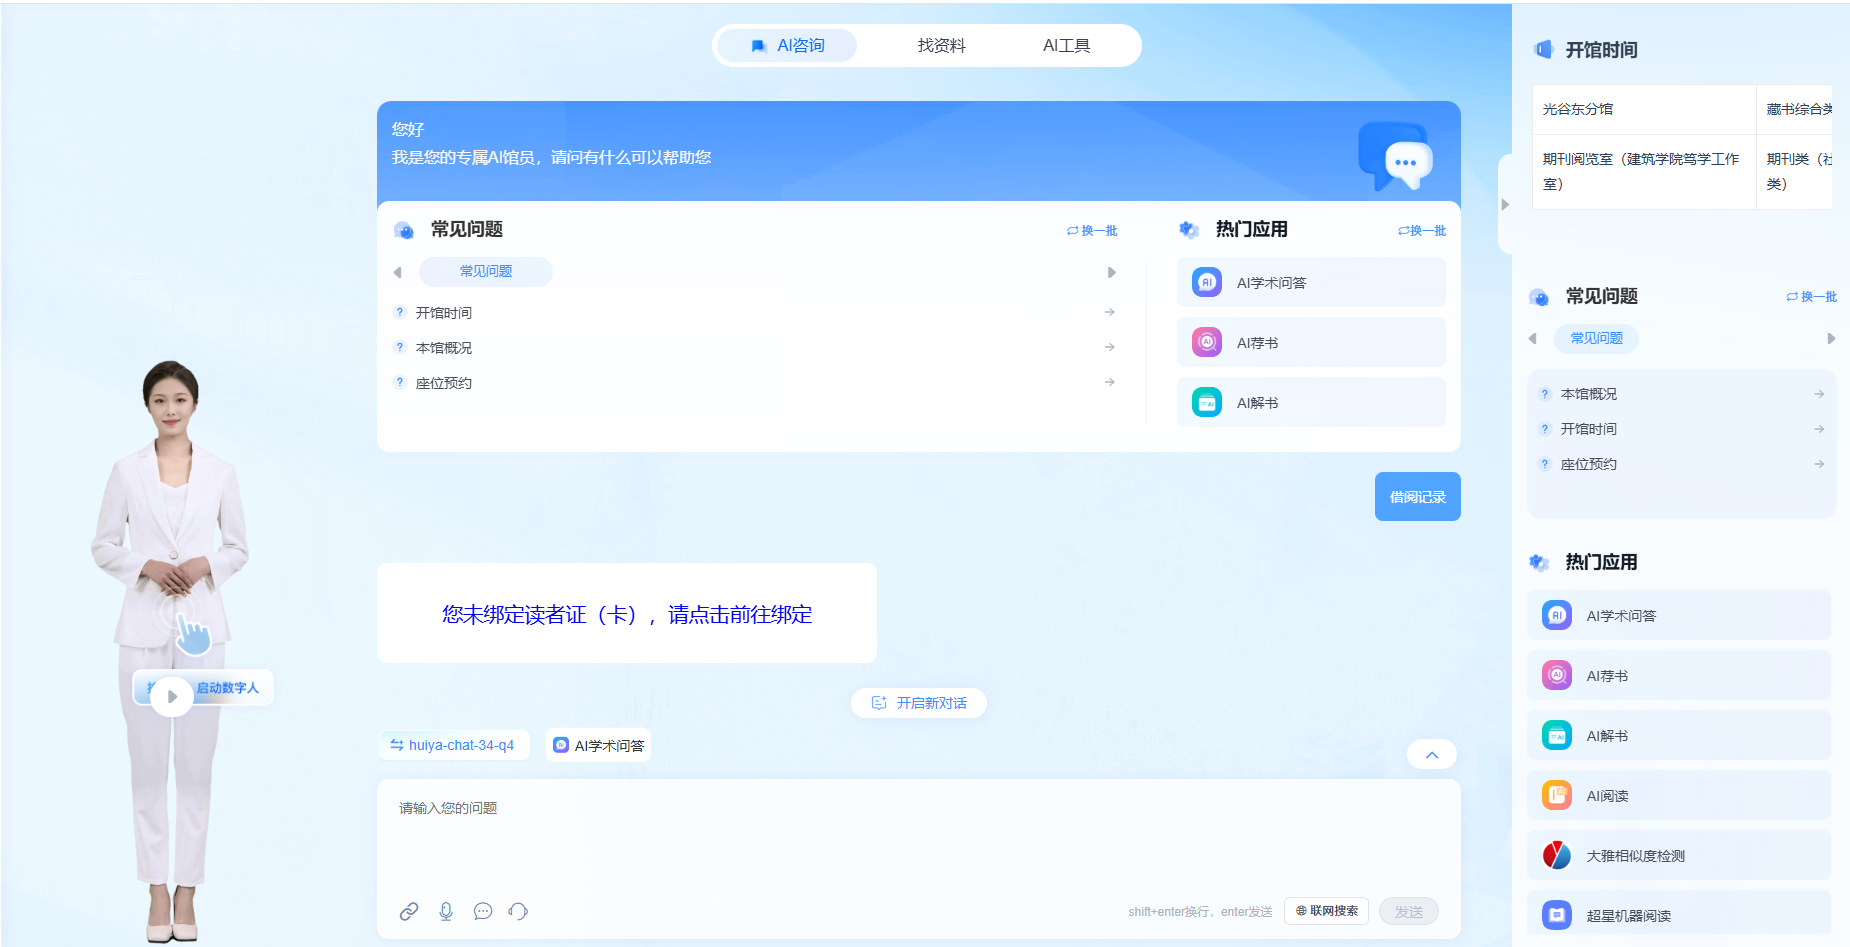Open the AI工具 tab

pyautogui.click(x=1066, y=46)
